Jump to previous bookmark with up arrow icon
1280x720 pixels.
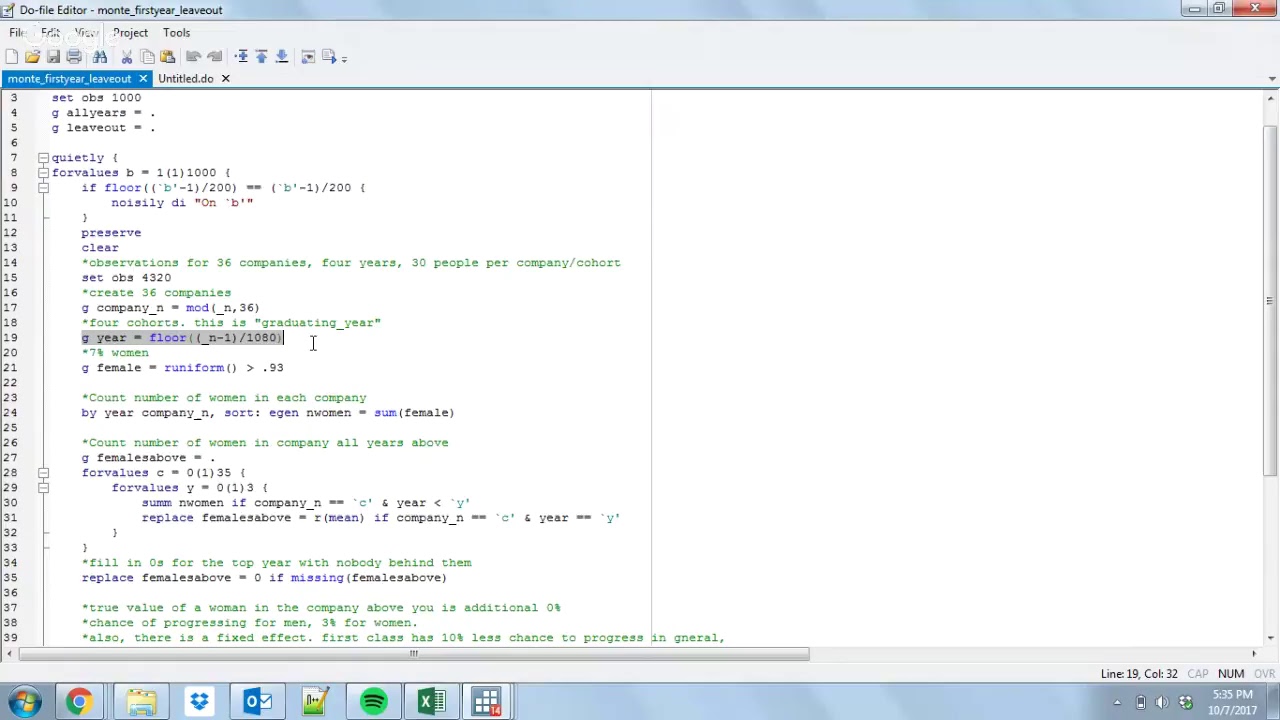click(261, 57)
